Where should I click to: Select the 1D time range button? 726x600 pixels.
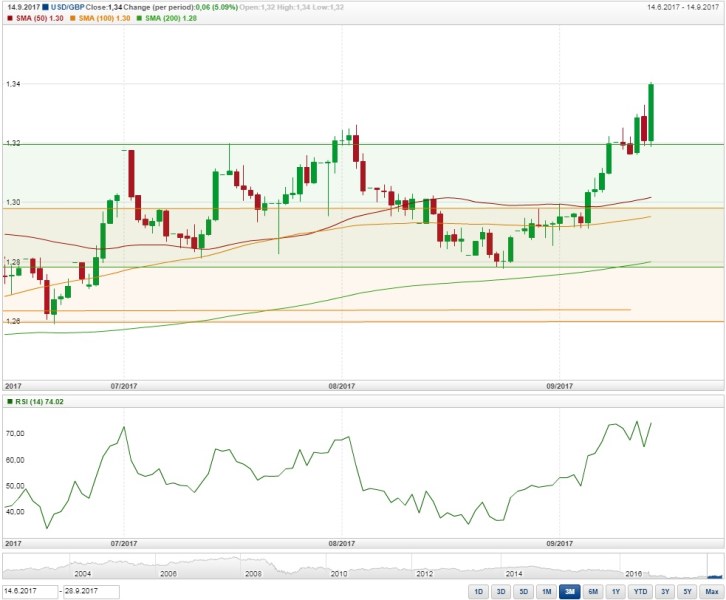point(478,592)
